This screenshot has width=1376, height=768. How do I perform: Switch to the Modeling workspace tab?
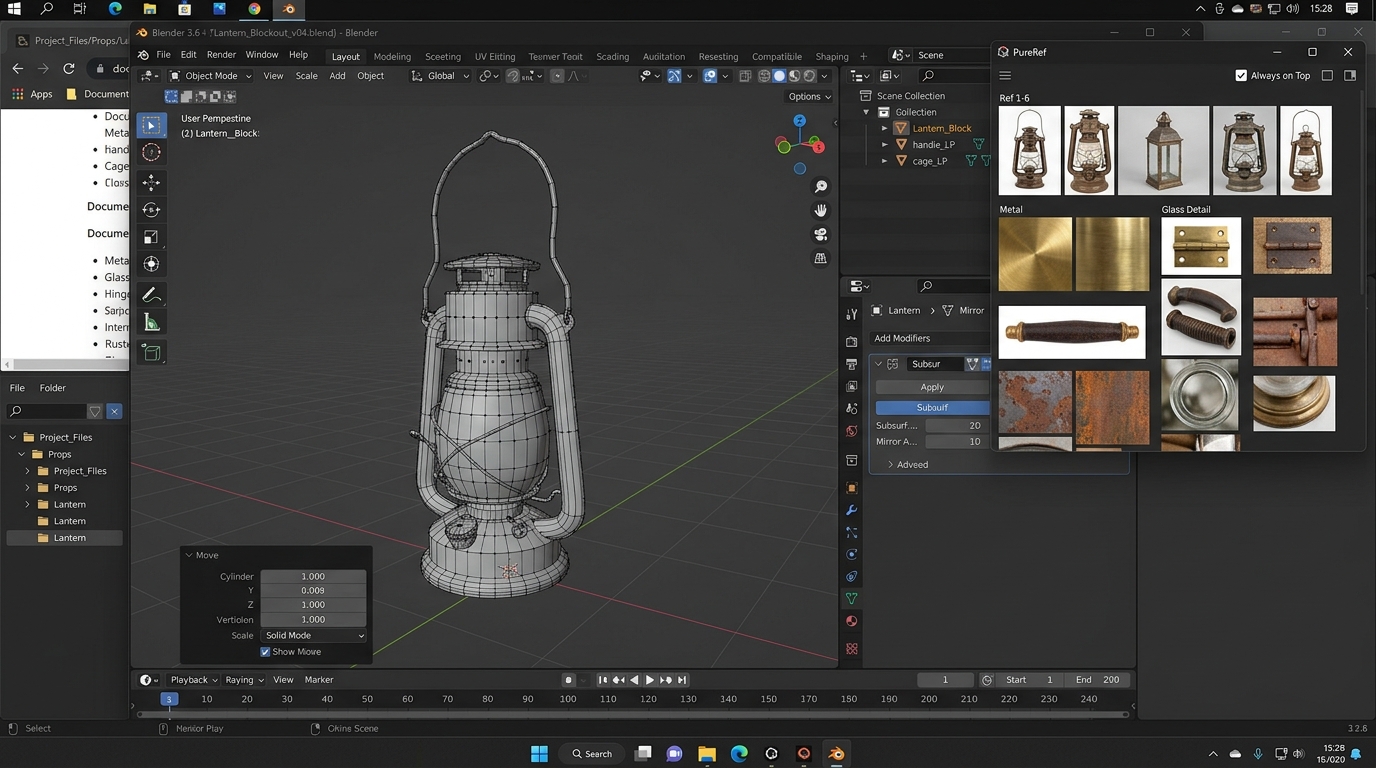pos(392,56)
